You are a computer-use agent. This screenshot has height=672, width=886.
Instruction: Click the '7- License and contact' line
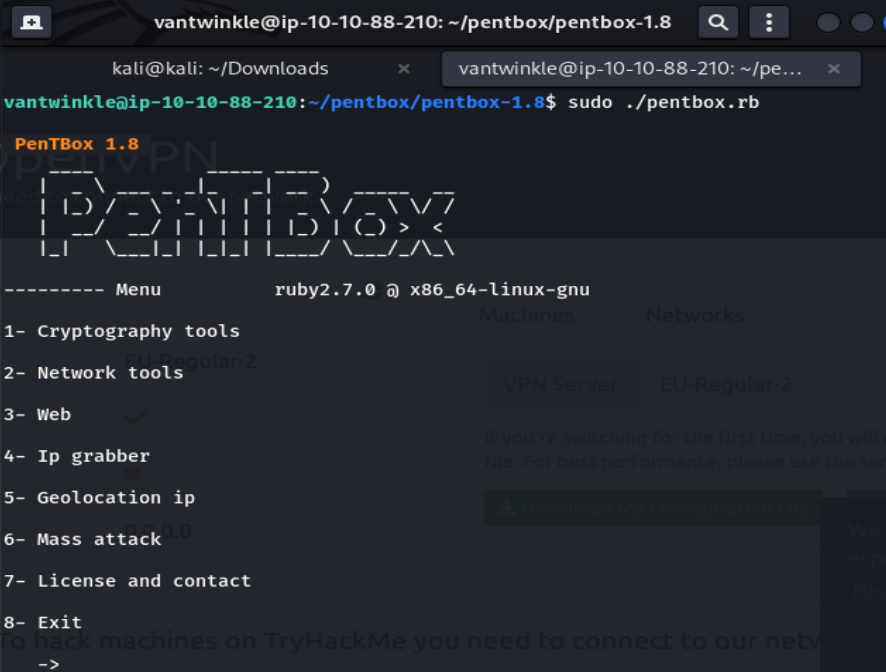[x=127, y=581]
